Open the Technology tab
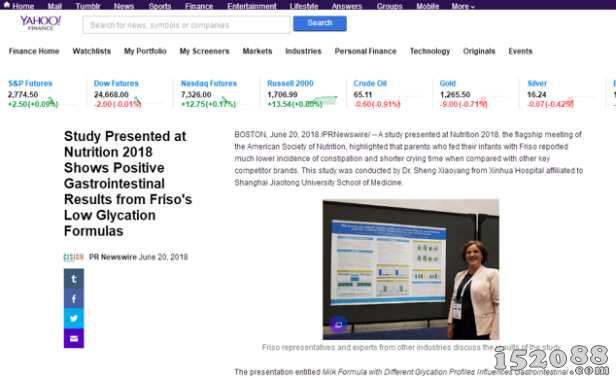The height and width of the screenshot is (378, 616). click(x=430, y=51)
